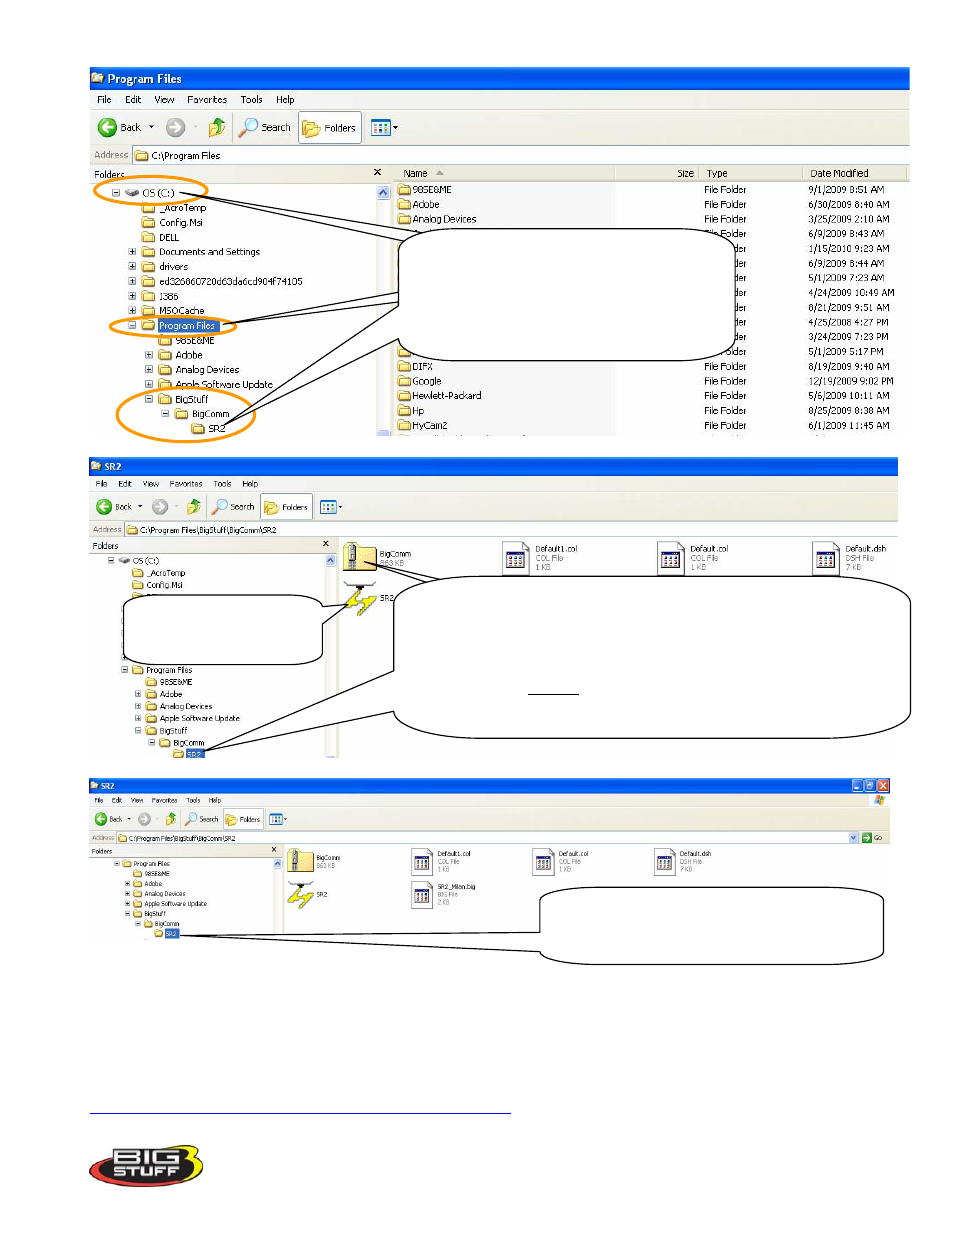Open Favorites menu in Program Files window

pos(207,100)
